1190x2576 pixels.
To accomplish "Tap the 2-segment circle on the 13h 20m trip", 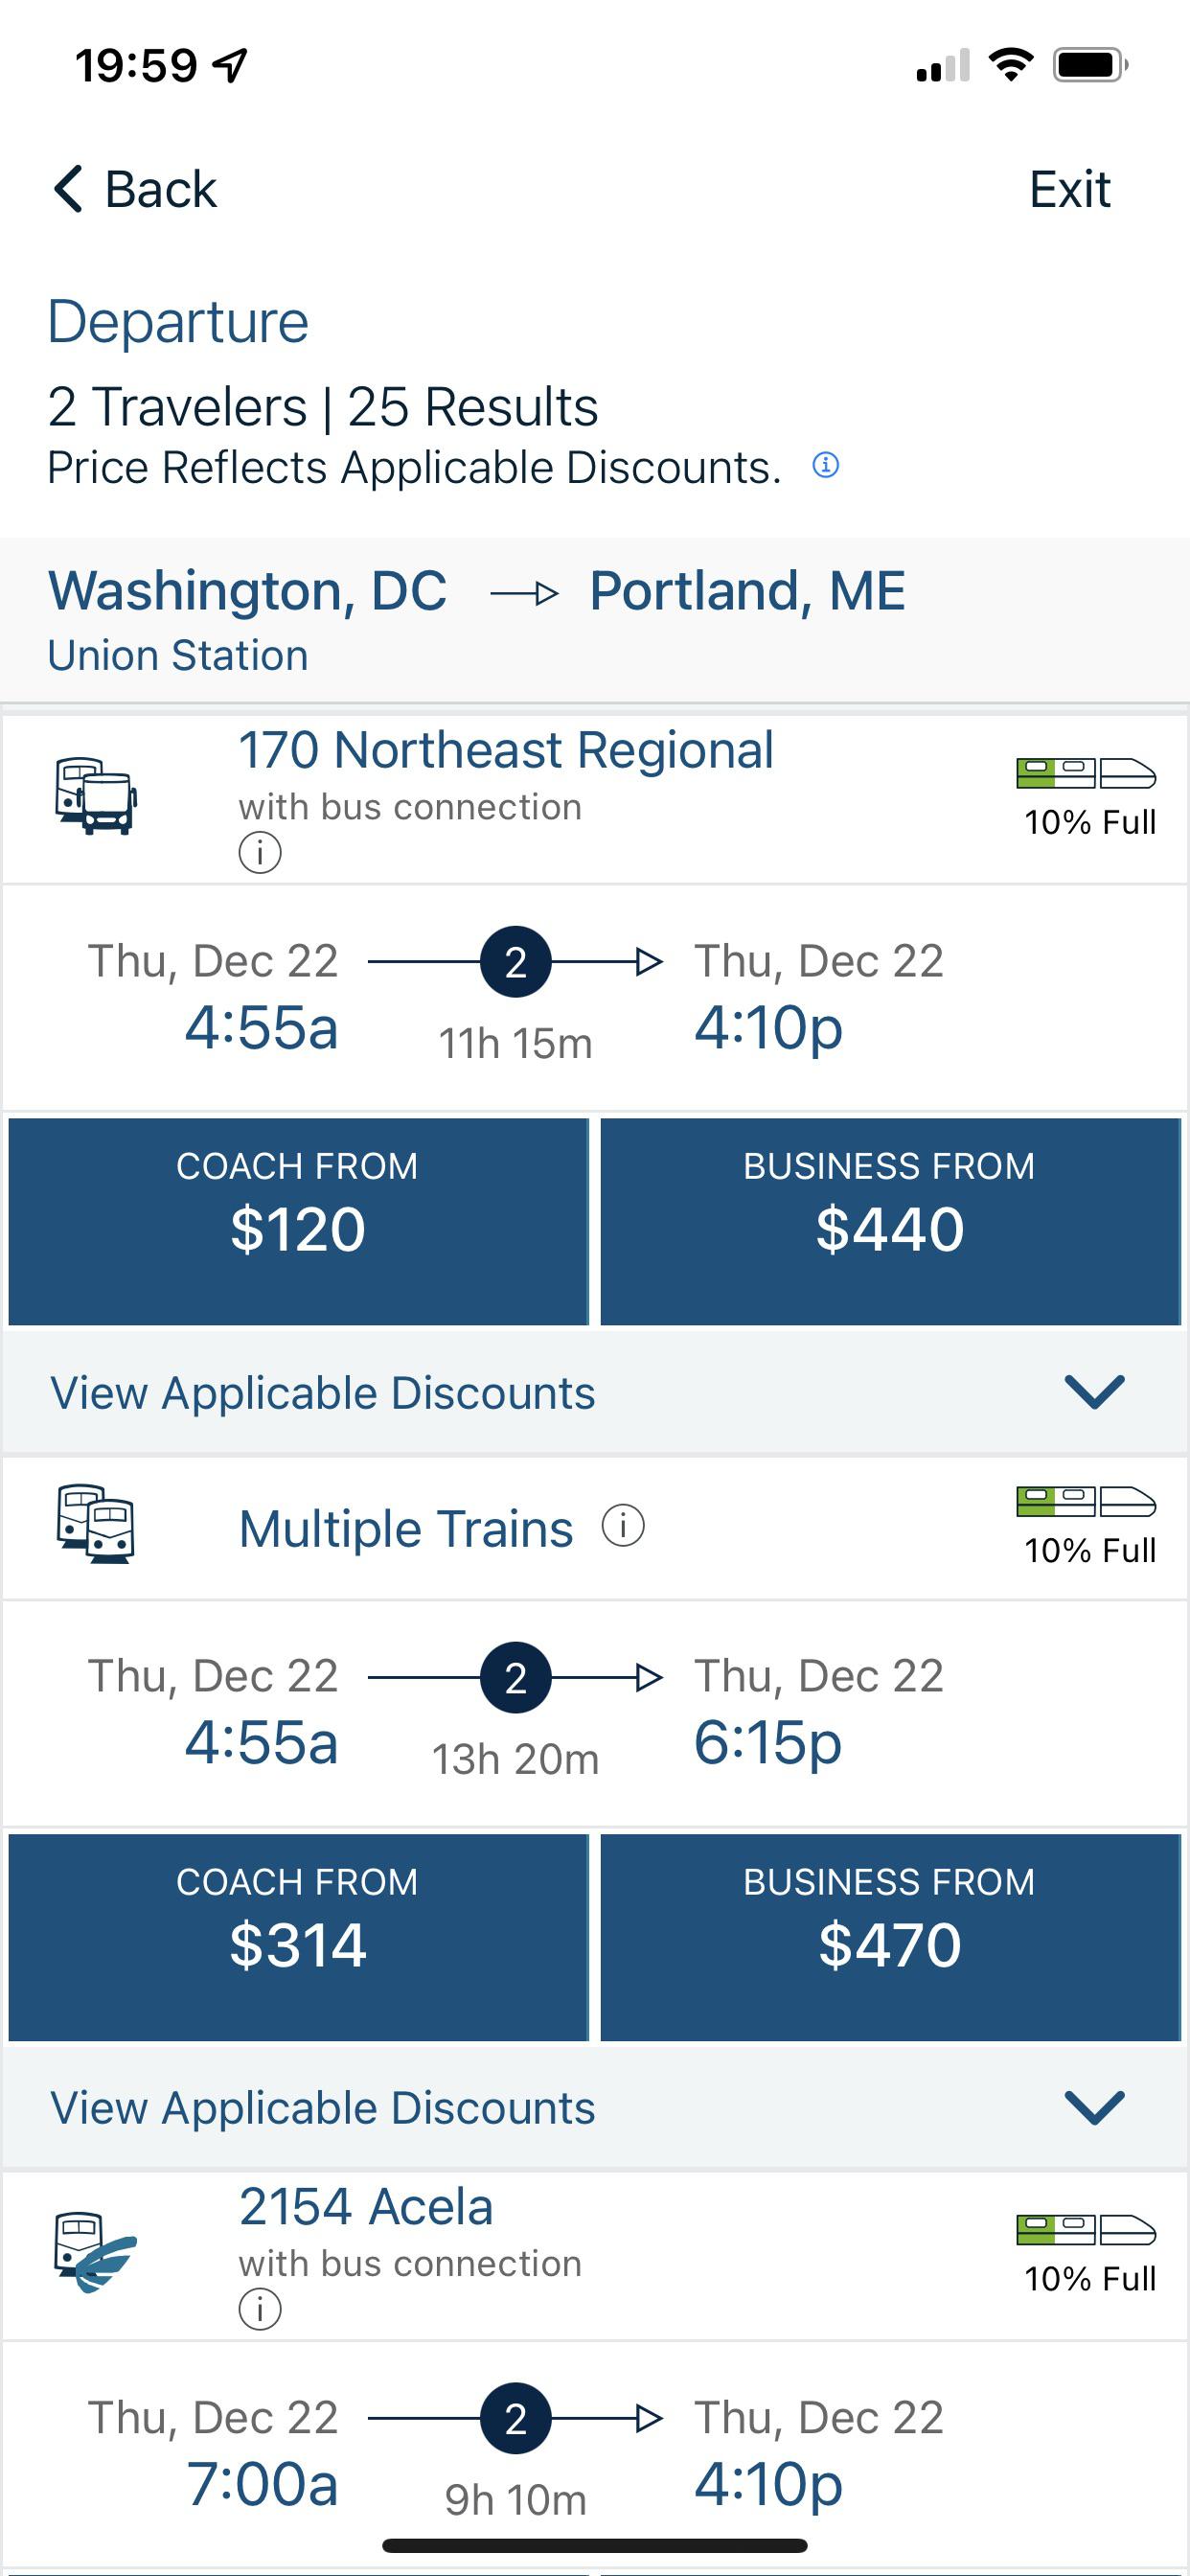I will tap(515, 1677).
